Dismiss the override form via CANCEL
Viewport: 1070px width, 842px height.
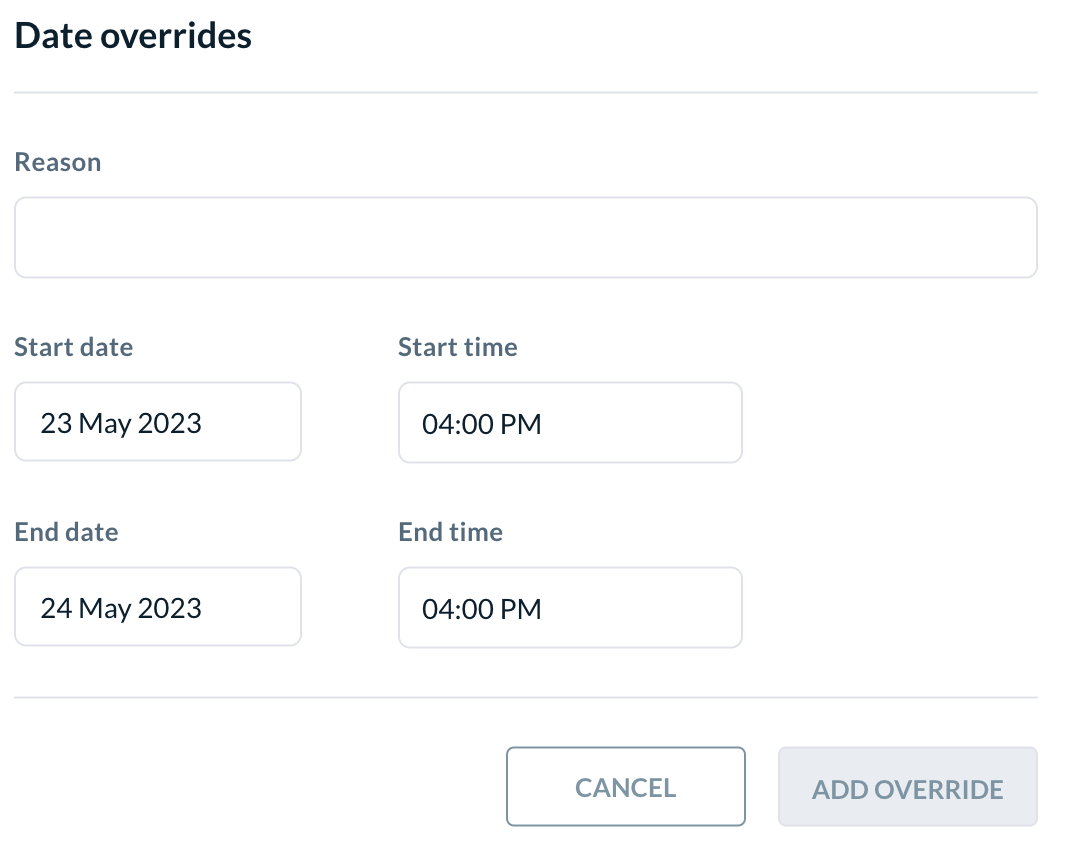[x=625, y=787]
